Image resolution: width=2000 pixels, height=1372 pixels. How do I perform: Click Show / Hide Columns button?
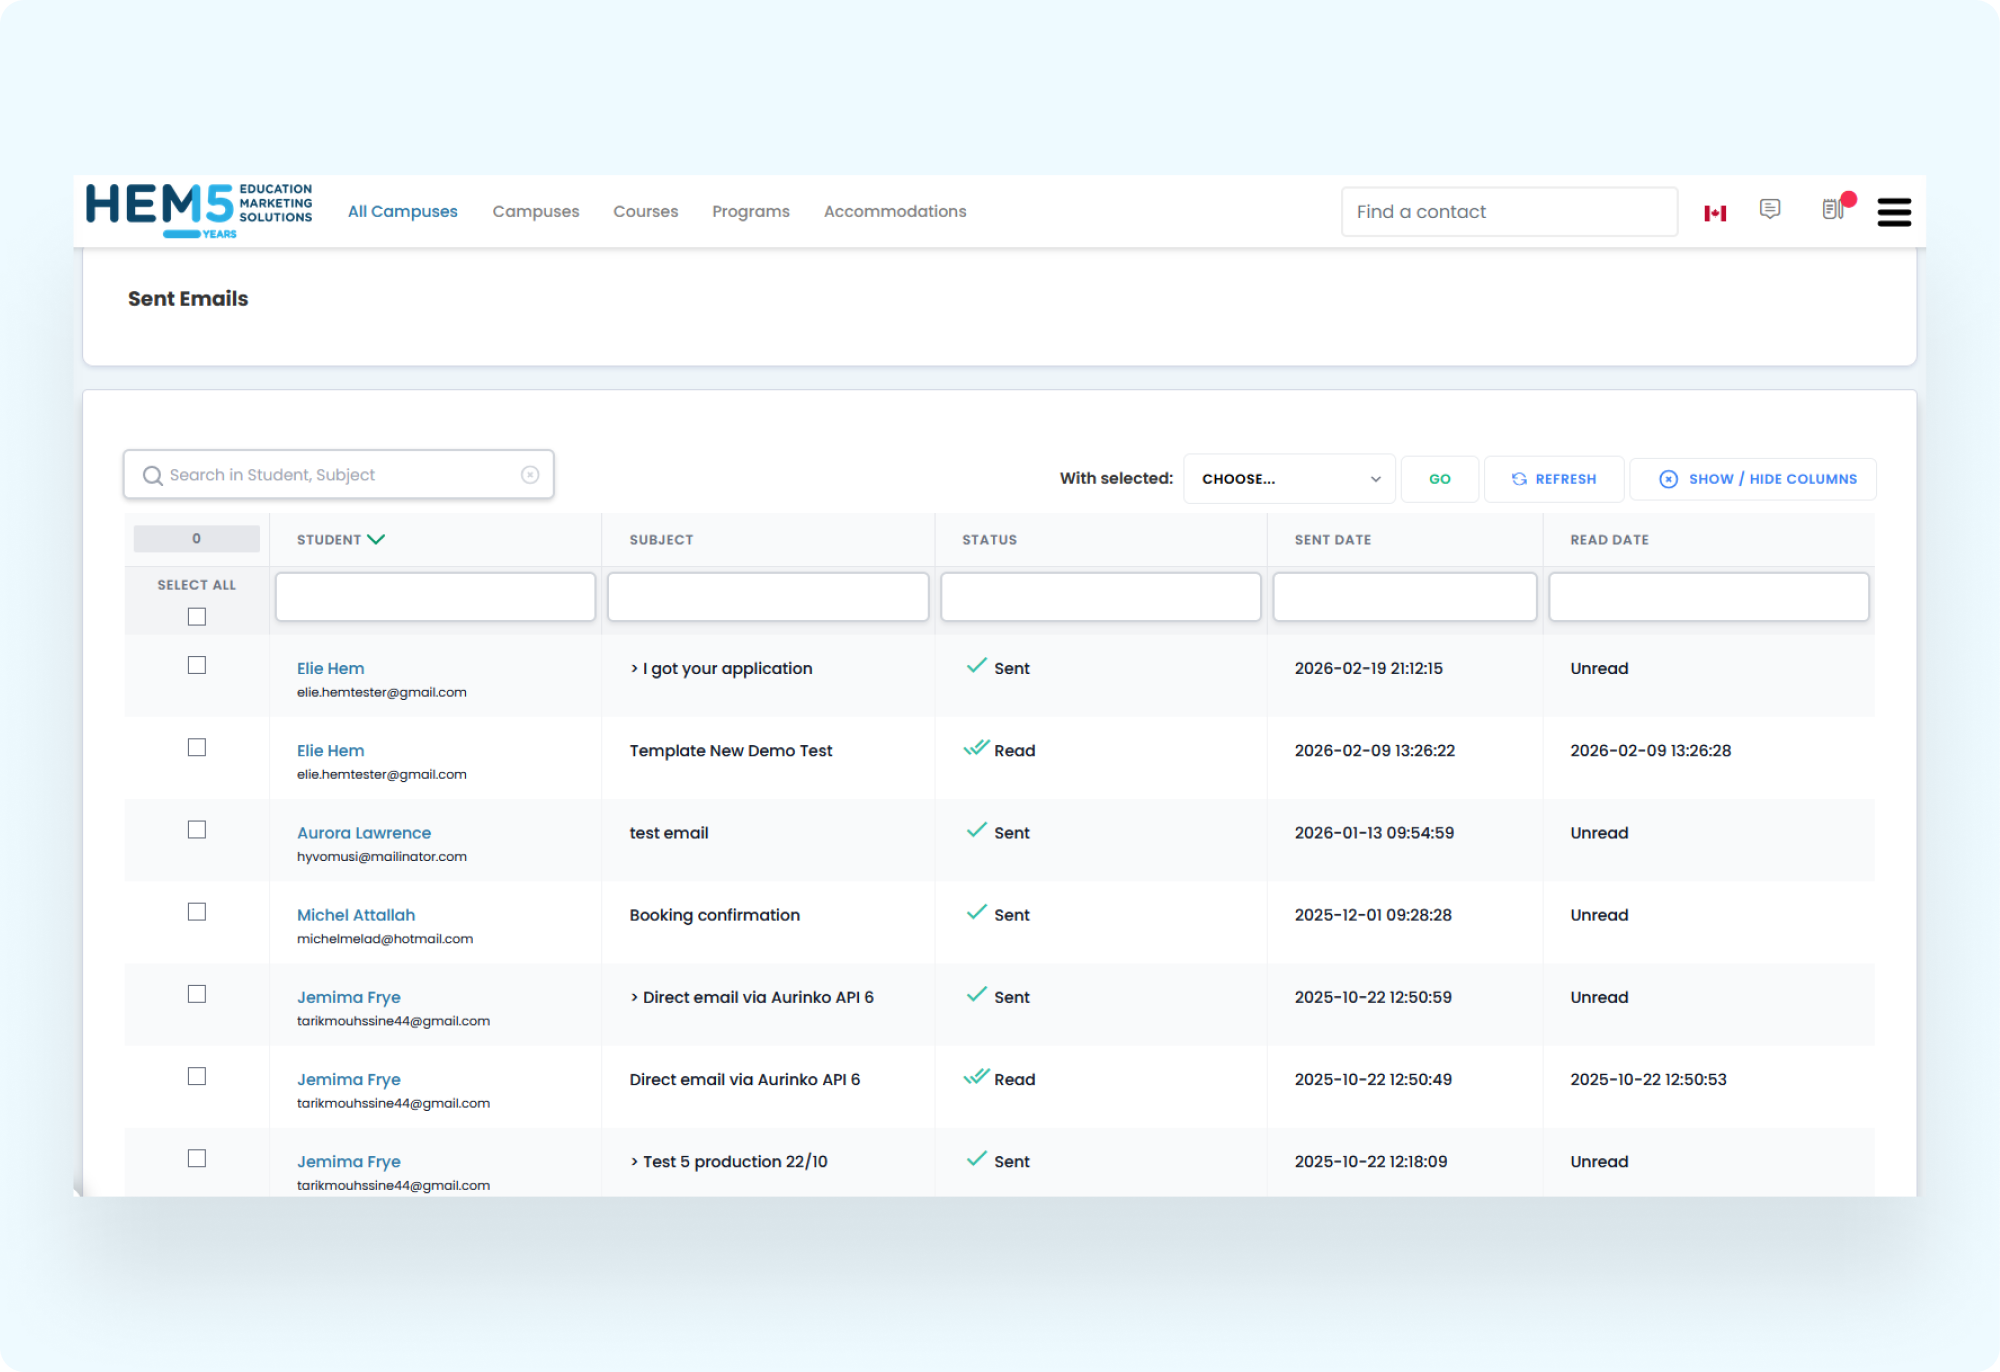tap(1754, 479)
